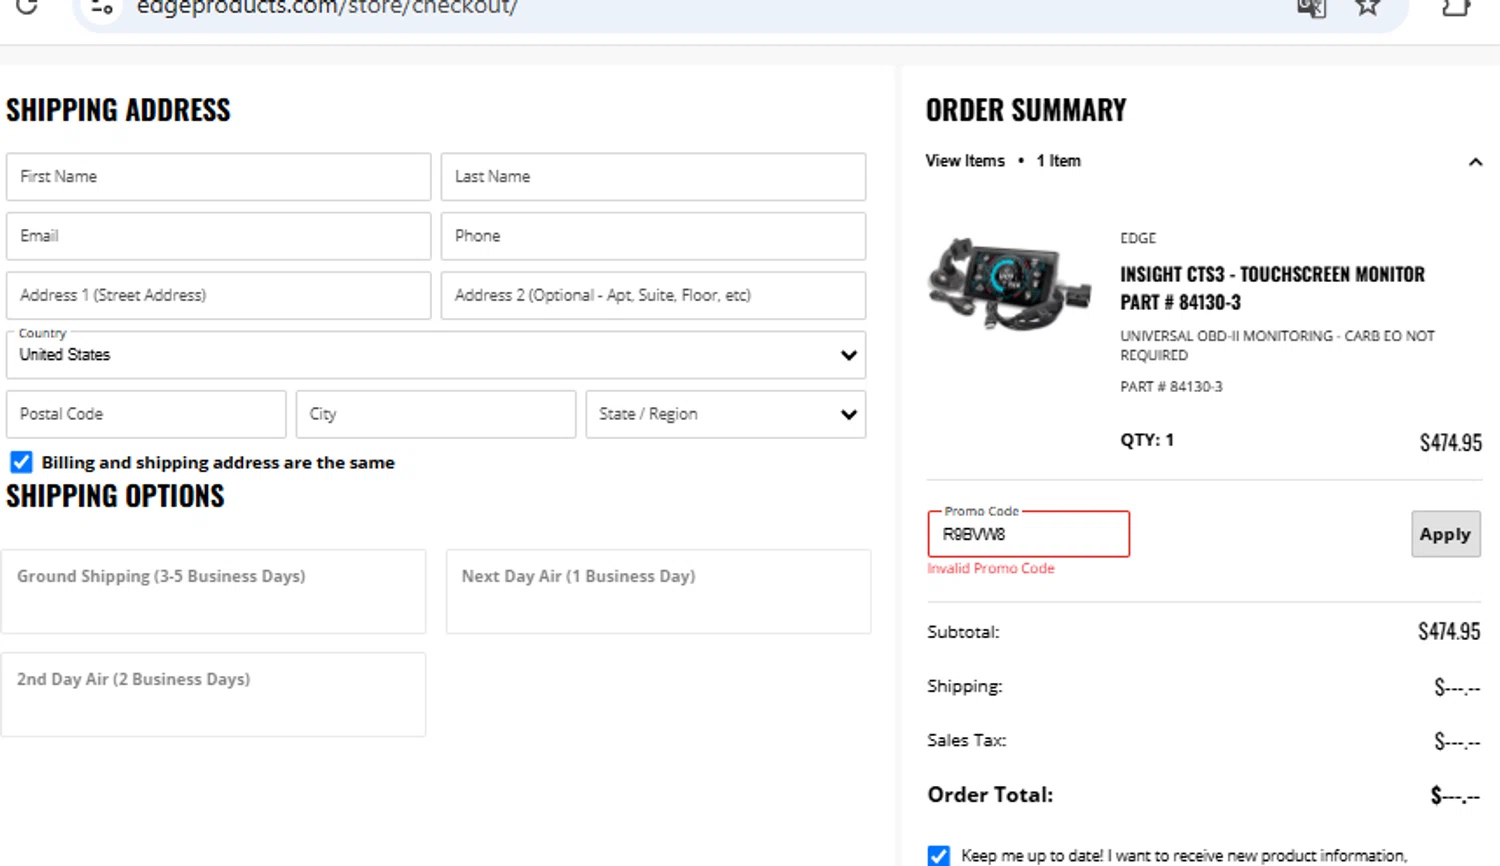Click the Order Total label
The height and width of the screenshot is (866, 1500).
tap(990, 795)
